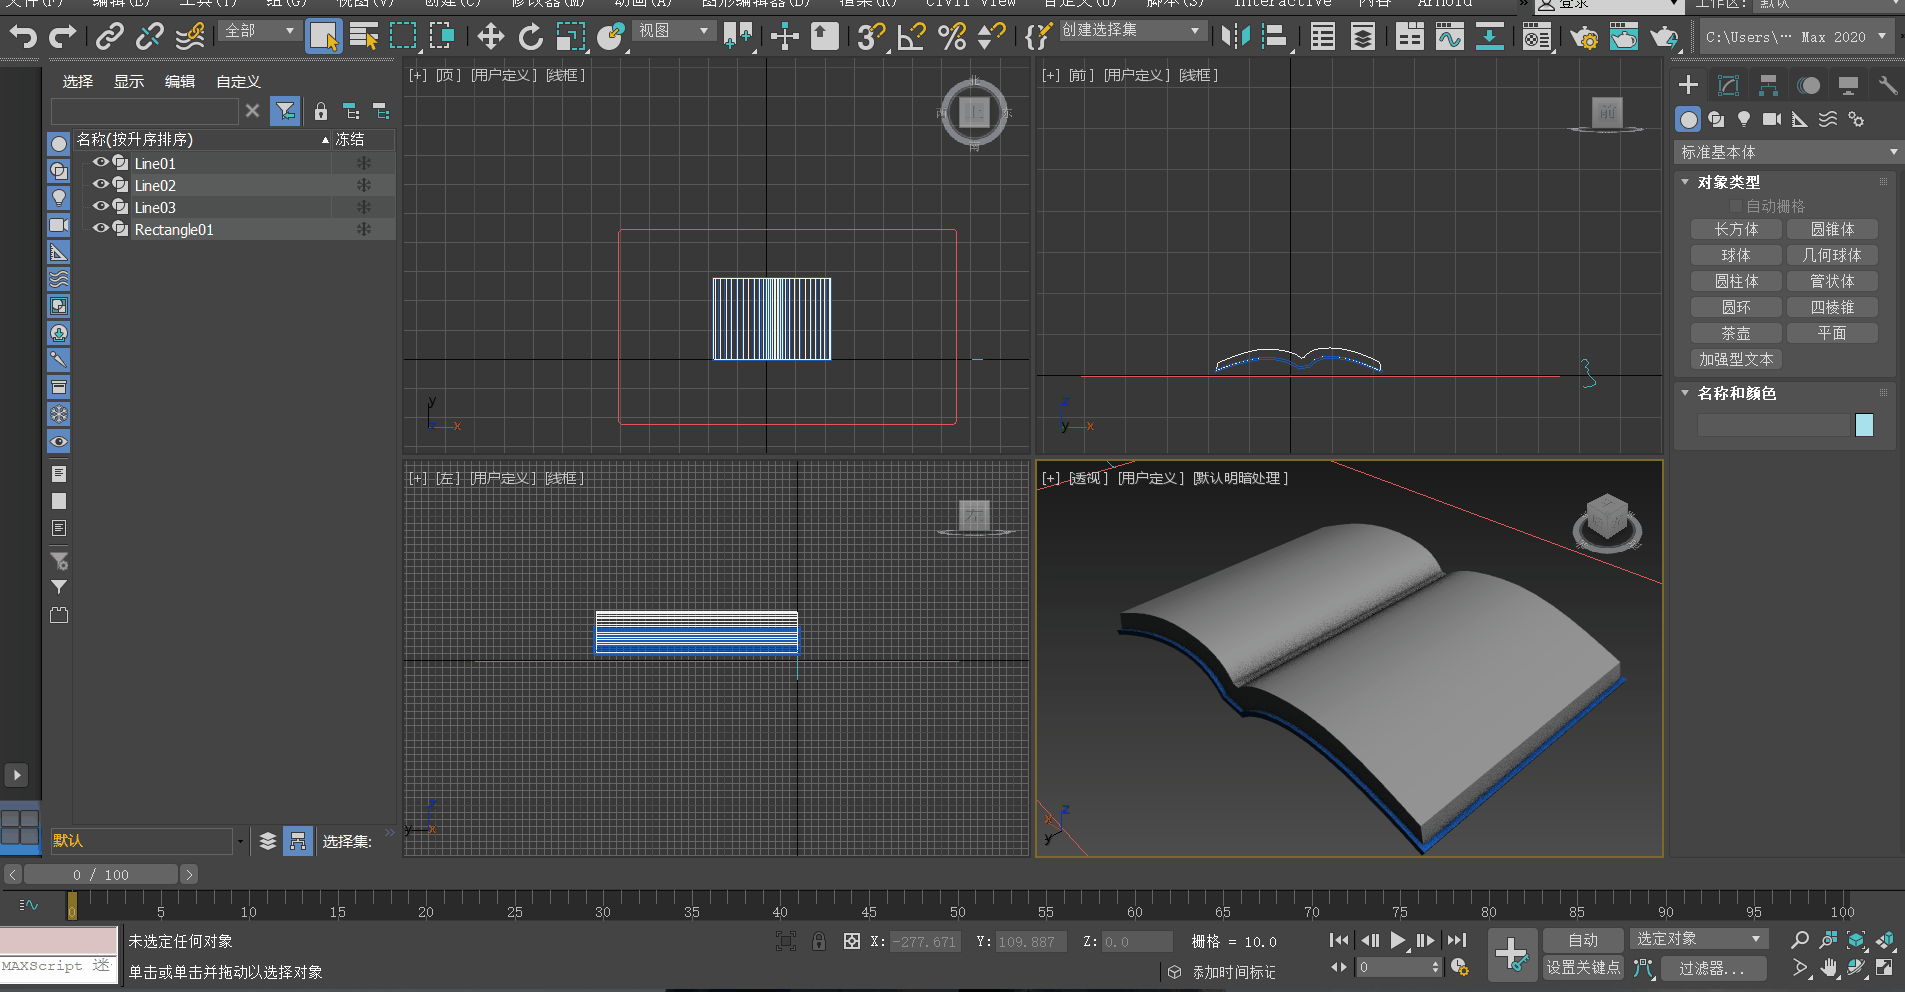Select the Move (select and move) tool
Viewport: 1905px width, 992px height.
point(490,37)
